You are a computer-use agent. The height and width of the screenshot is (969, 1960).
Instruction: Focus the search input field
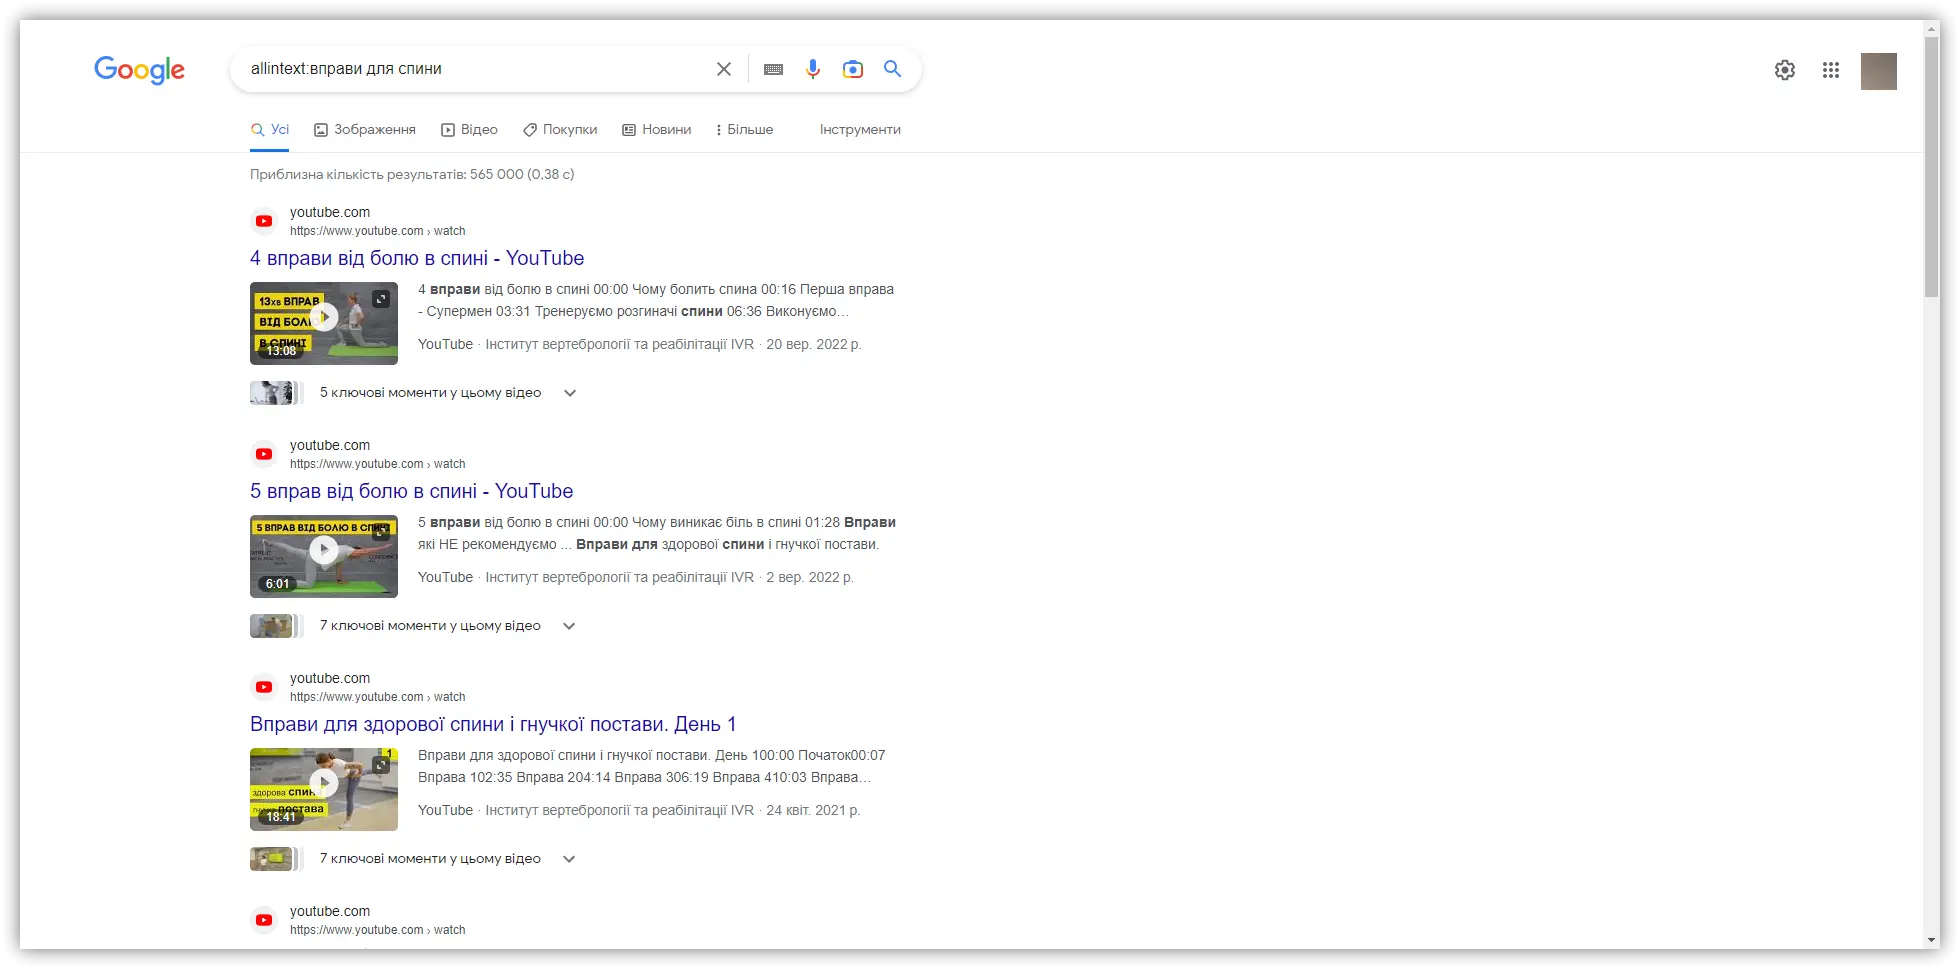[475, 69]
